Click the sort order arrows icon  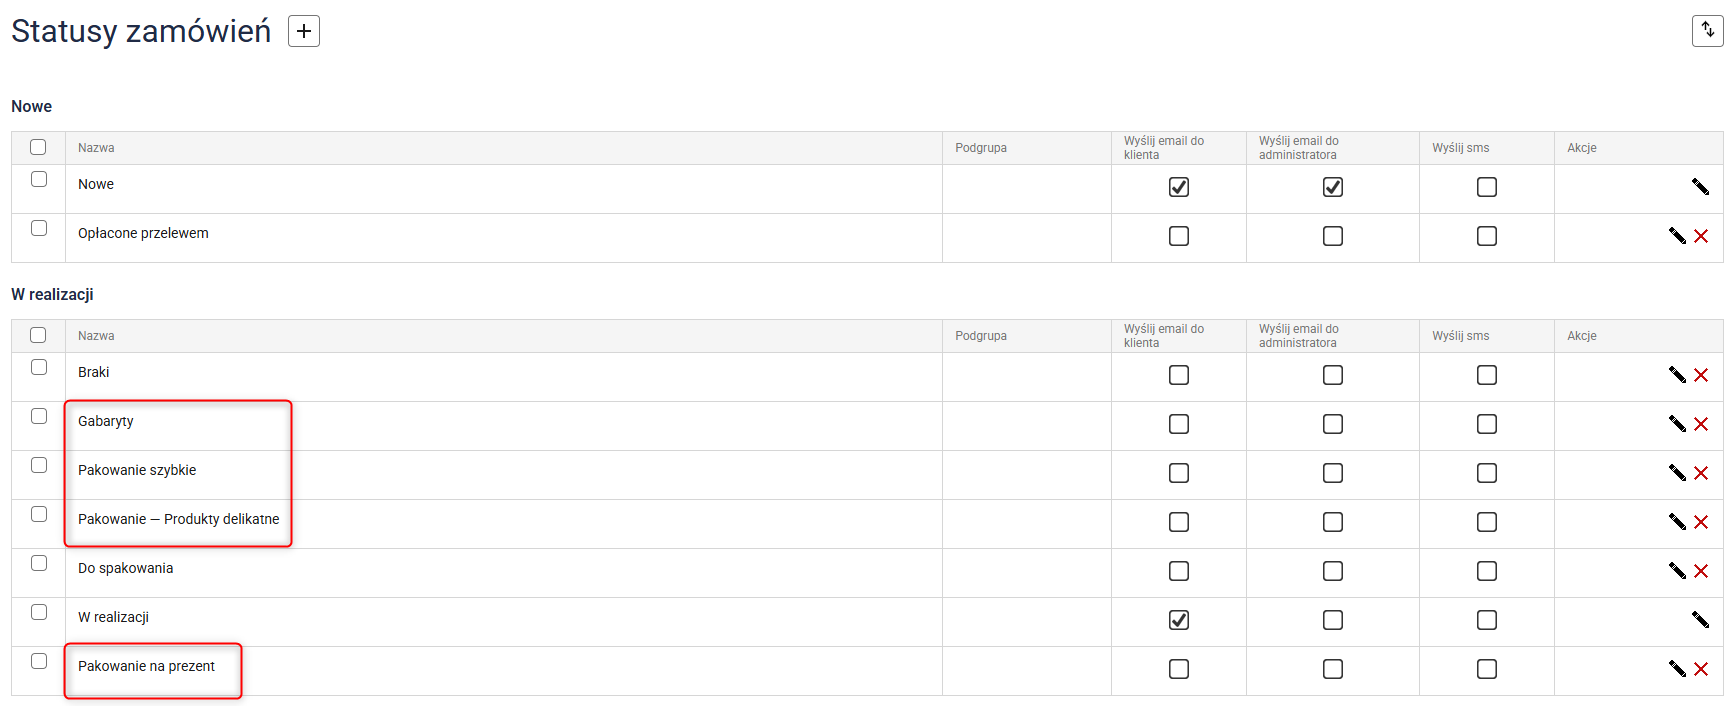(x=1707, y=31)
